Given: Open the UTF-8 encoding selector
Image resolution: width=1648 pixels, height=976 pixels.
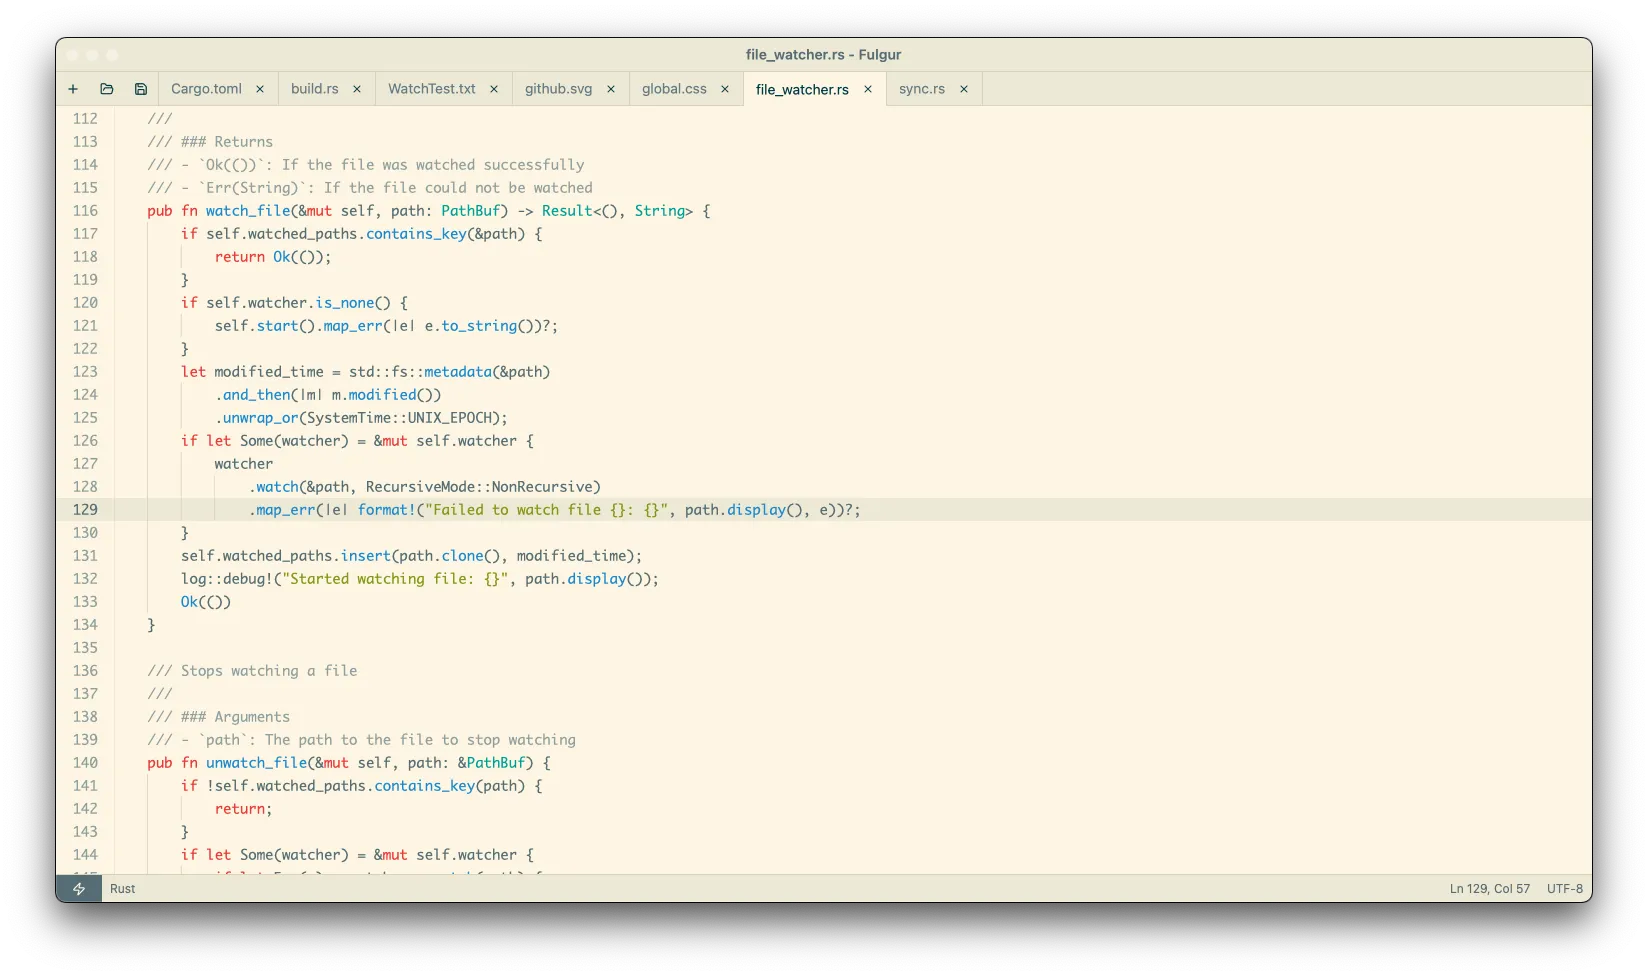Looking at the screenshot, I should [1564, 889].
